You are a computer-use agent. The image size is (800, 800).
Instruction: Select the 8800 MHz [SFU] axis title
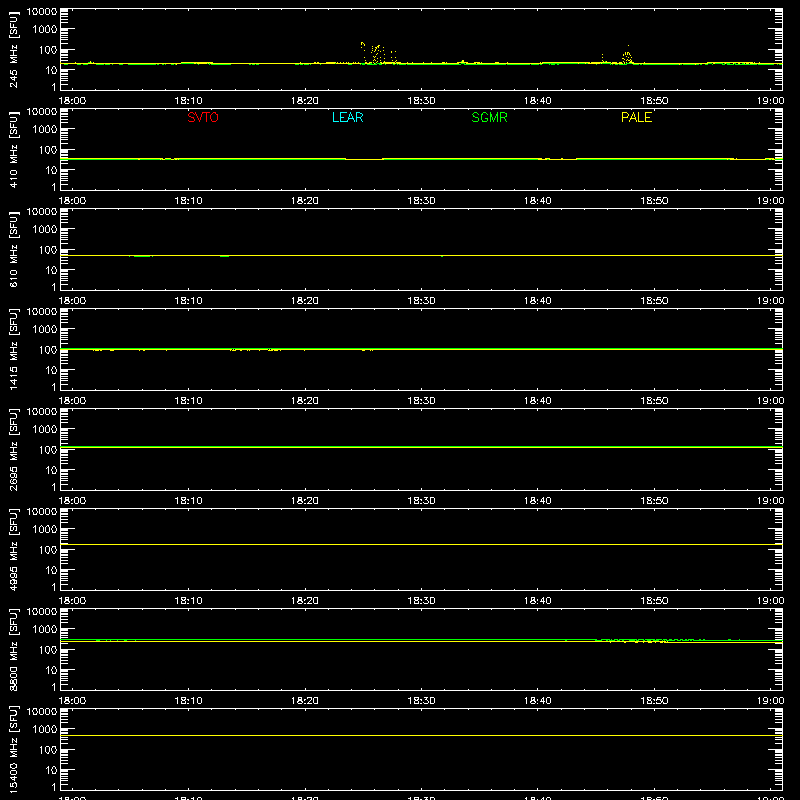click(14, 649)
